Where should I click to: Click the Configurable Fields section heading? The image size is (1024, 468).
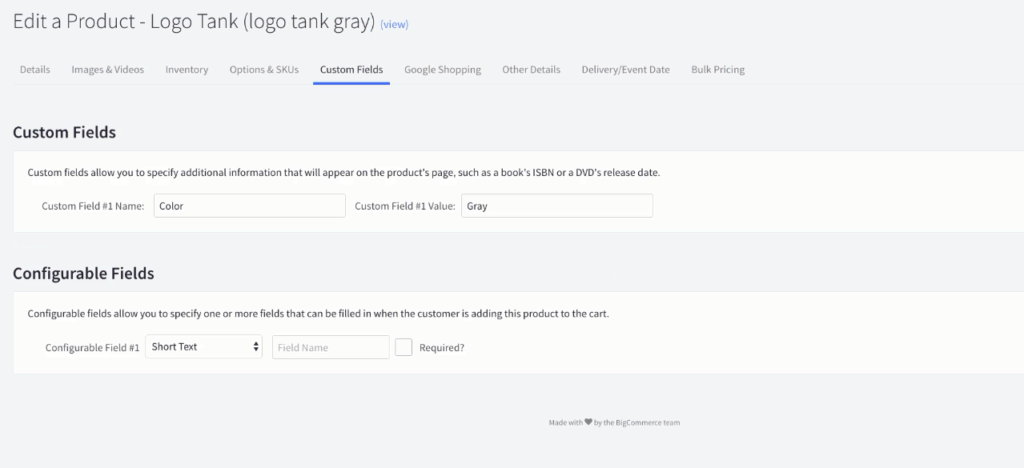click(83, 273)
